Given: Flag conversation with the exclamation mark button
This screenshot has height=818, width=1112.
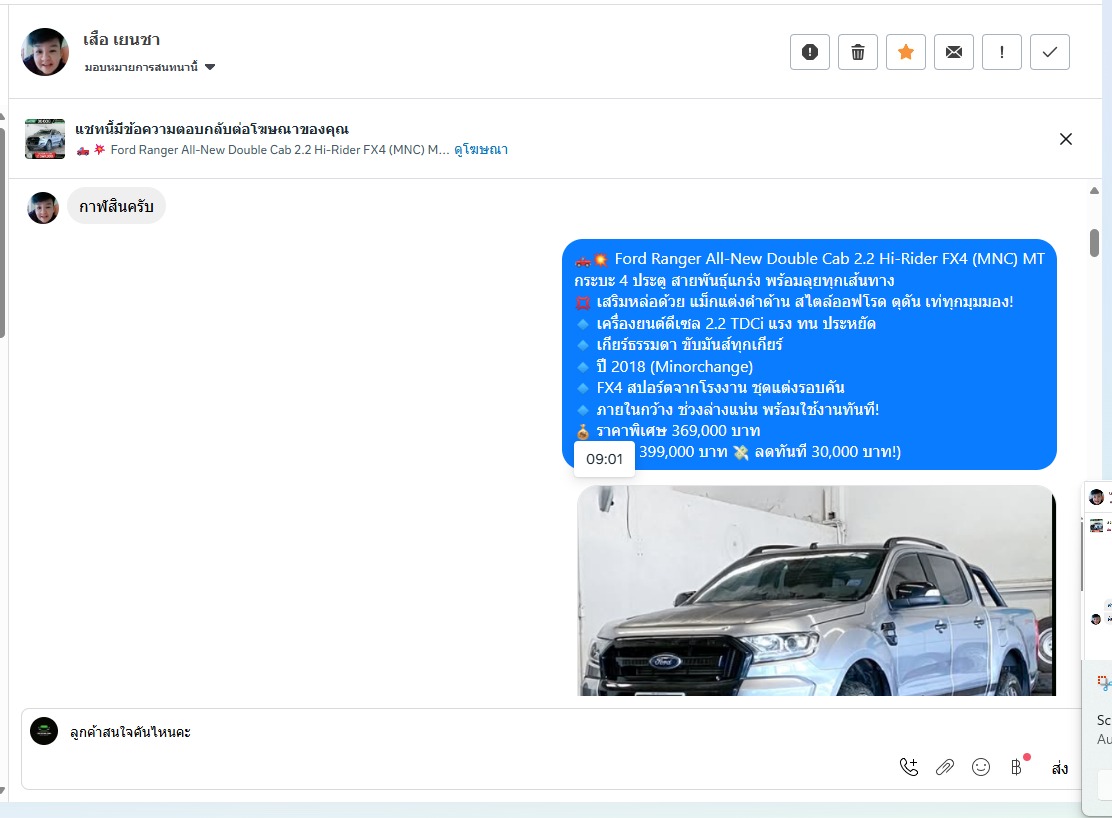Looking at the screenshot, I should [x=1002, y=52].
